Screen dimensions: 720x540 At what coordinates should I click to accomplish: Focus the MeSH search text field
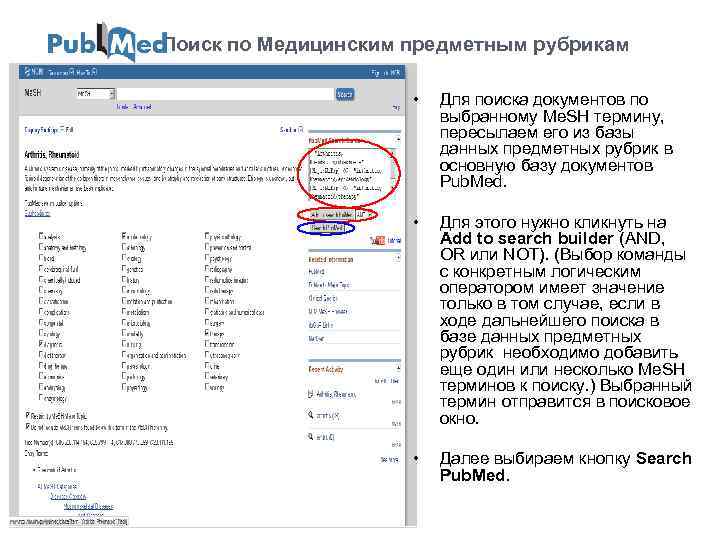pos(225,94)
